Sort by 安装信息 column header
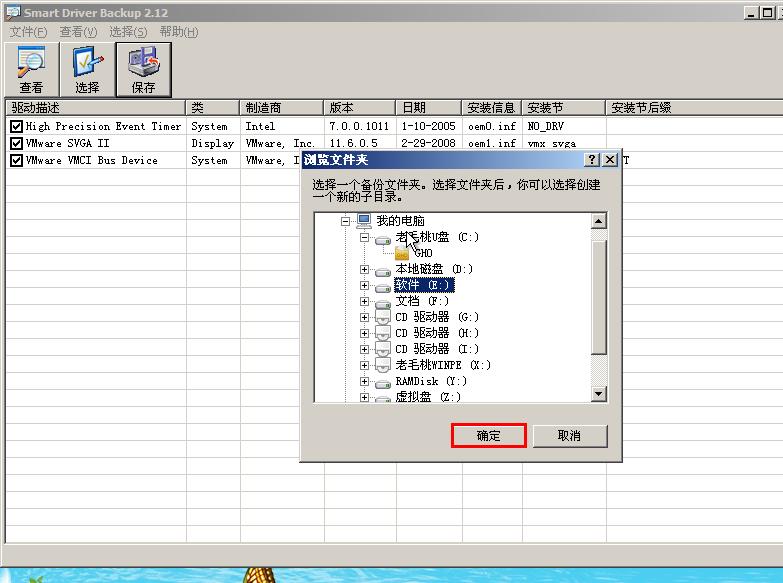Screen dimensions: 783x583 491,107
